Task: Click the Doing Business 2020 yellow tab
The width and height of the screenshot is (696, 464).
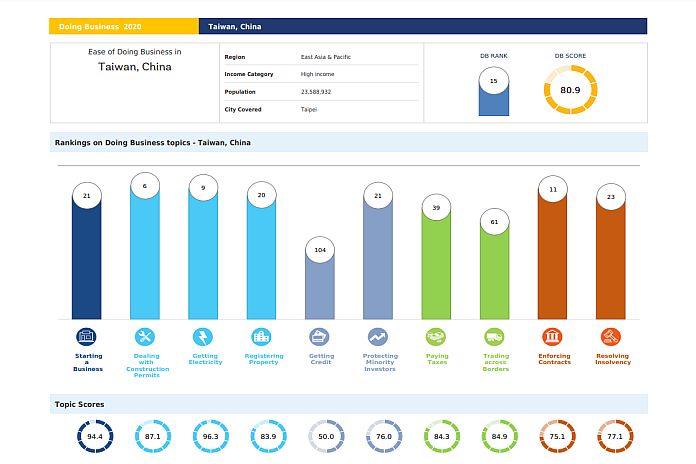Action: [x=124, y=26]
